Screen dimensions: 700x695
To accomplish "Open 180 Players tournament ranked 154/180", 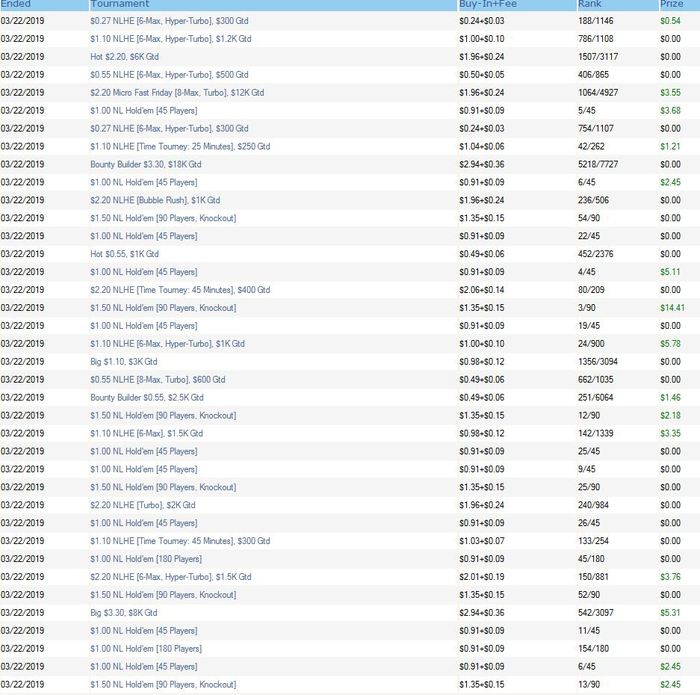I will (146, 649).
